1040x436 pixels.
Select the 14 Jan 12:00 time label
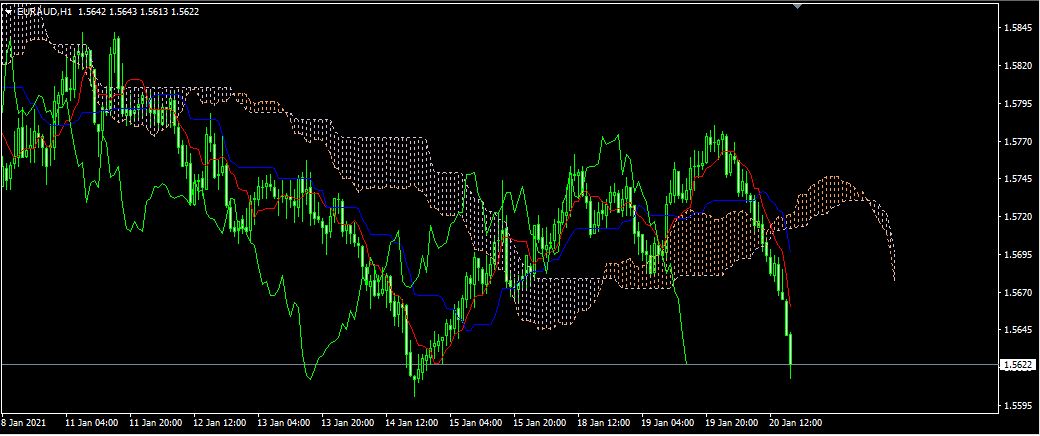pos(411,424)
